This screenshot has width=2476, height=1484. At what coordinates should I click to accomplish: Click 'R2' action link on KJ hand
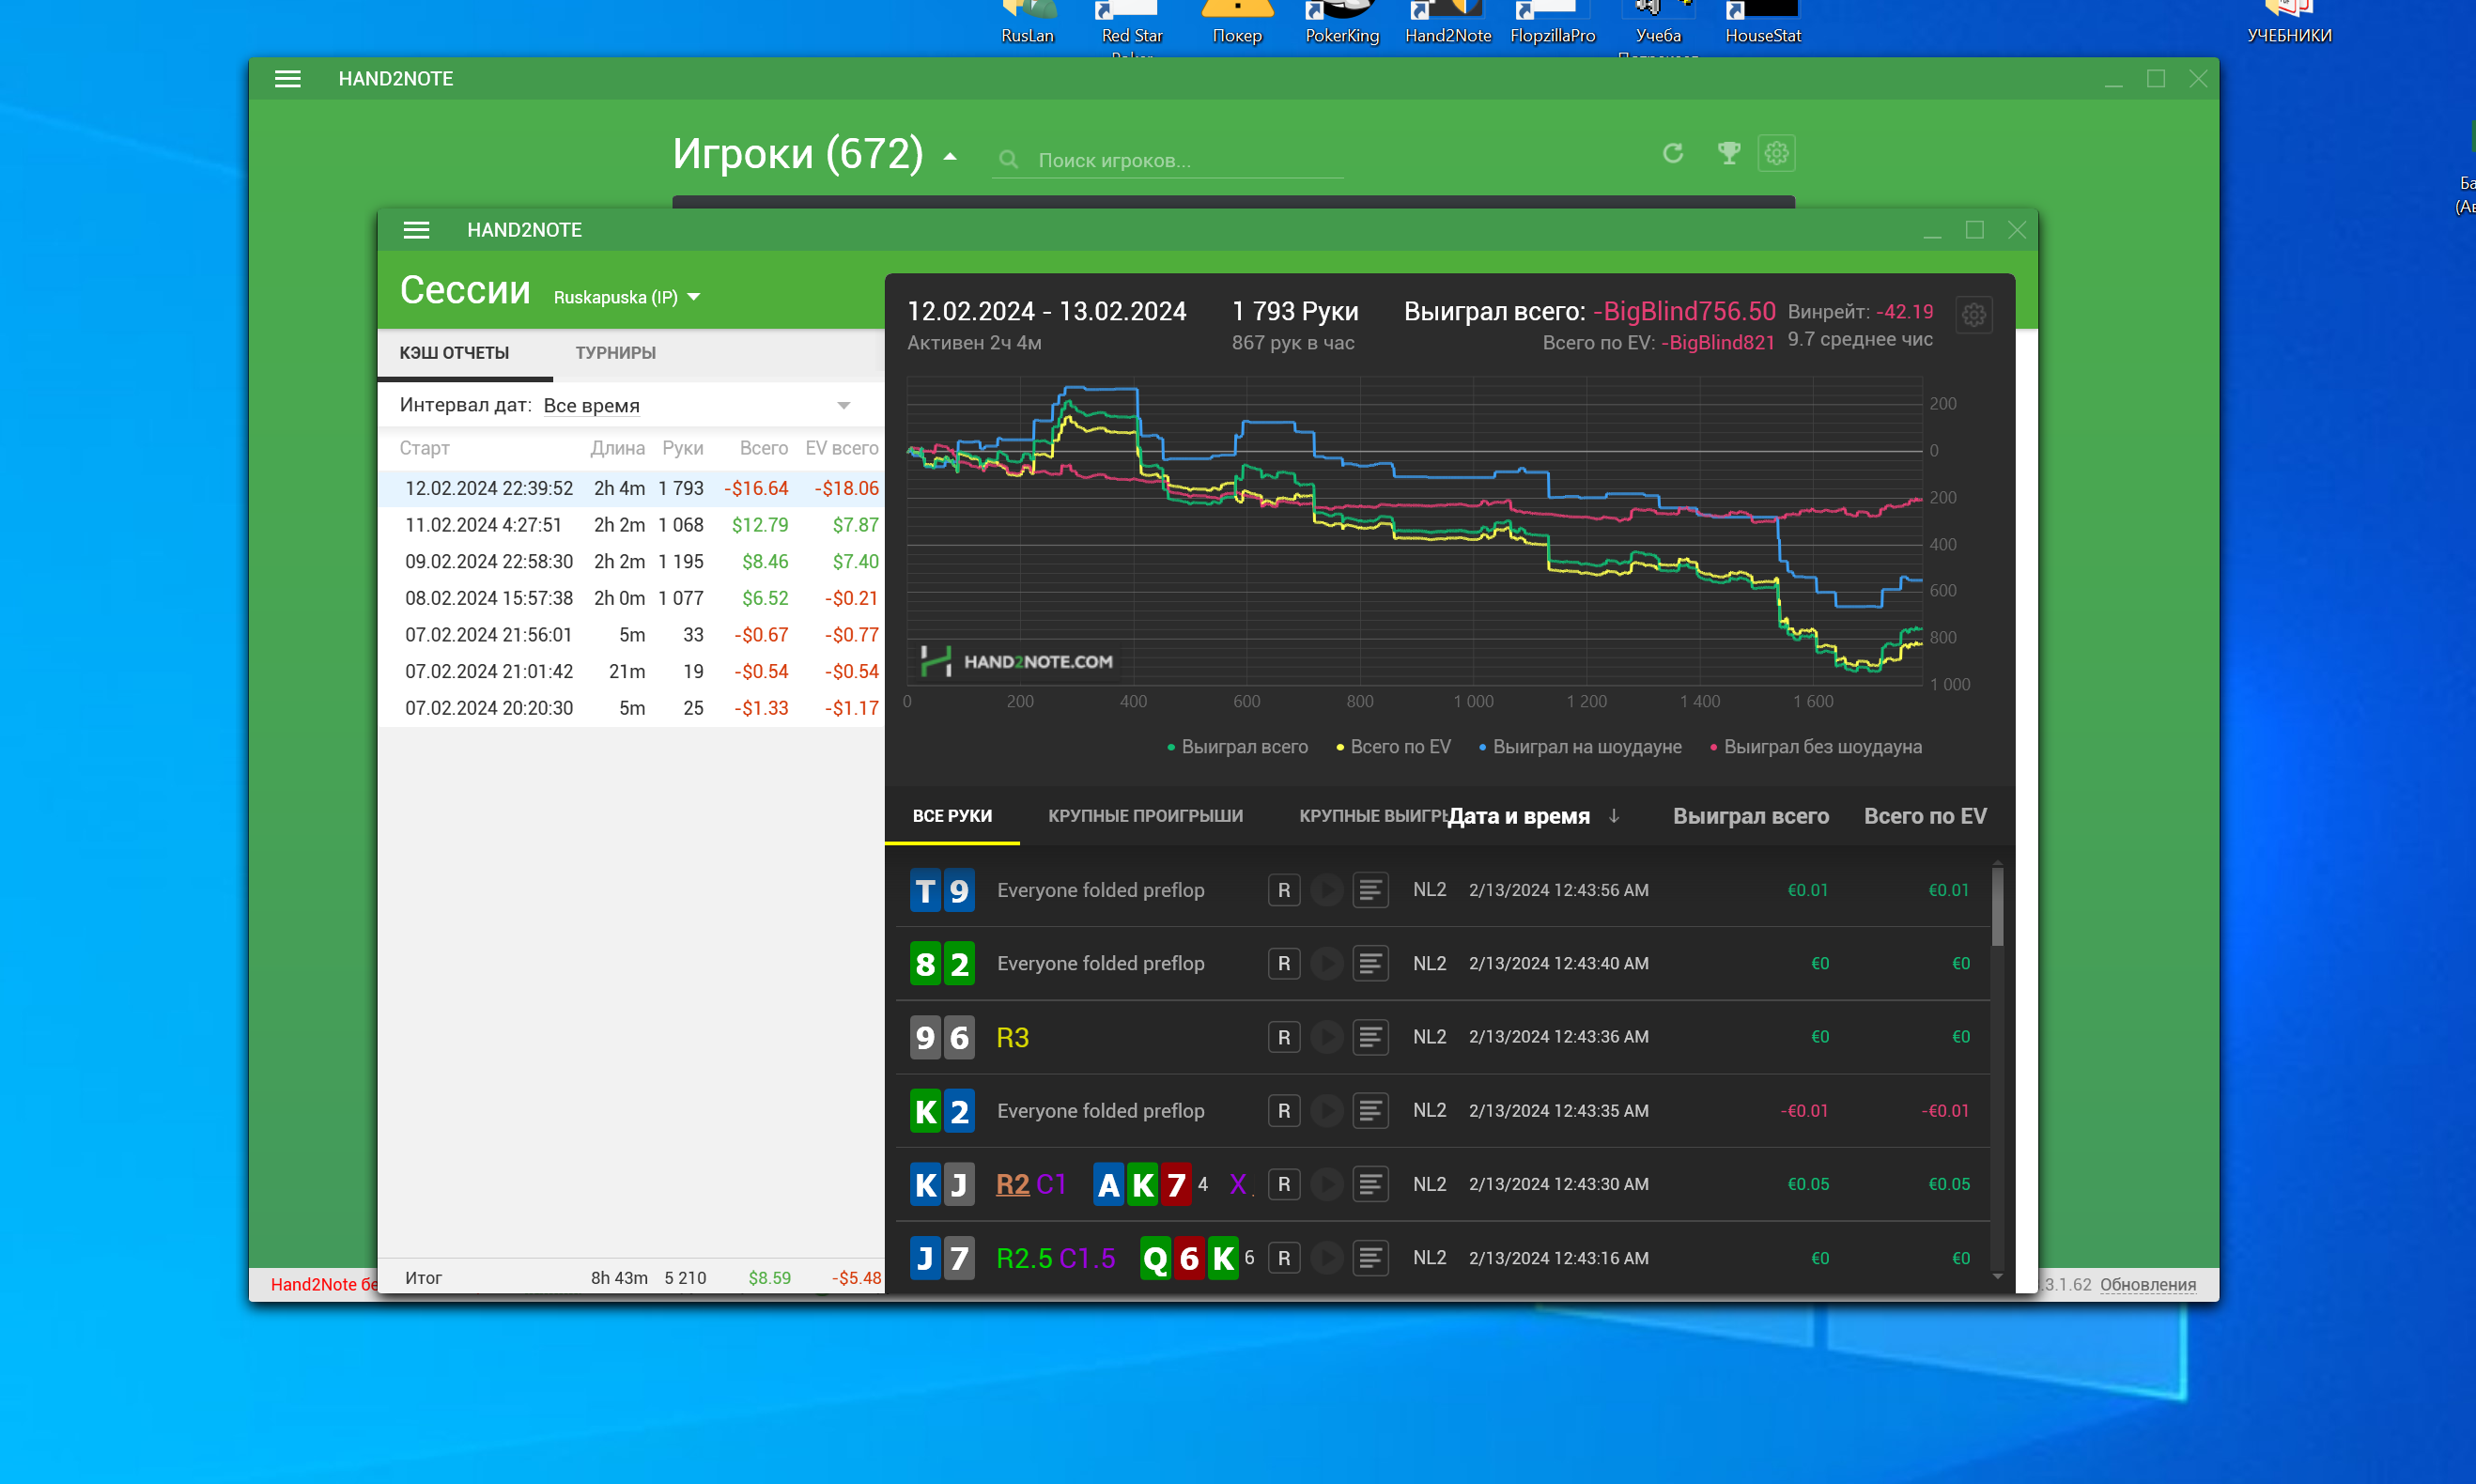point(1012,1184)
